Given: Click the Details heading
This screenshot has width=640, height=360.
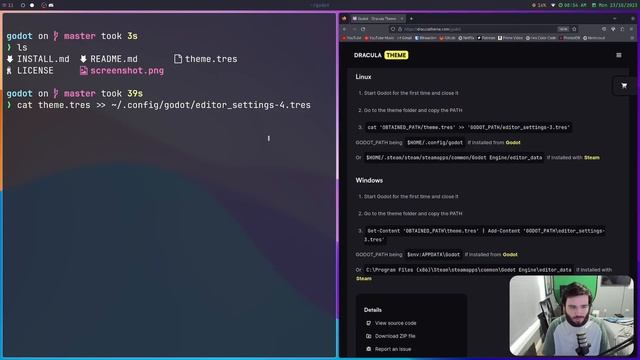Looking at the screenshot, I should point(373,310).
